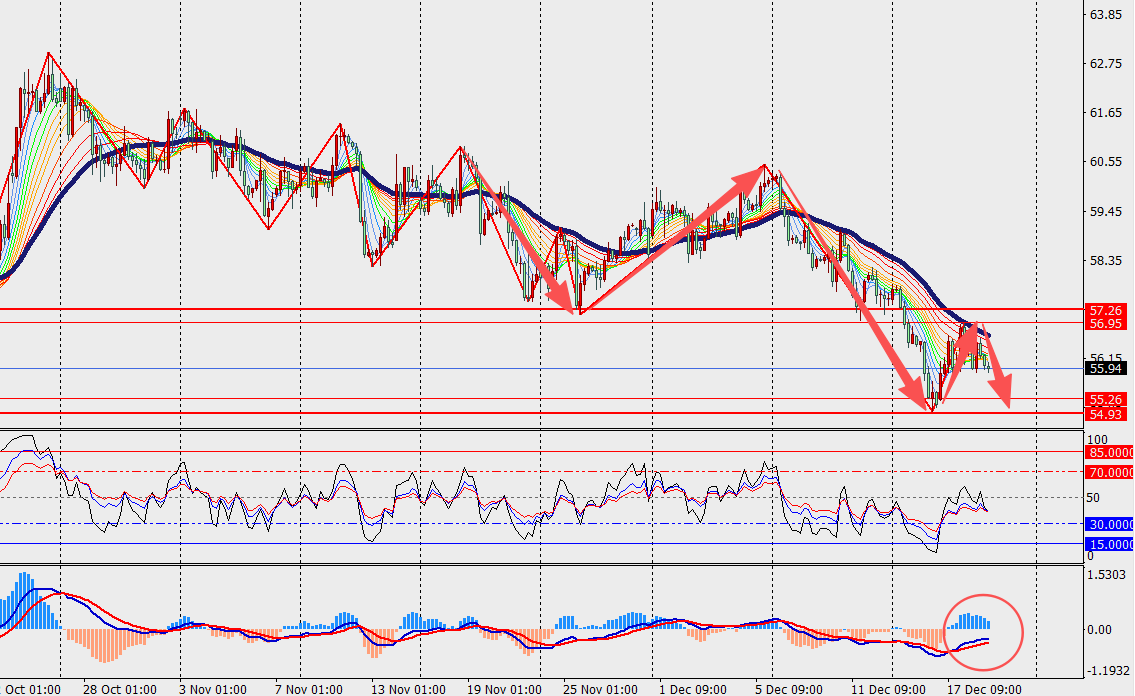Click the 60.55 value on price axis
The width and height of the screenshot is (1135, 696).
1104,162
